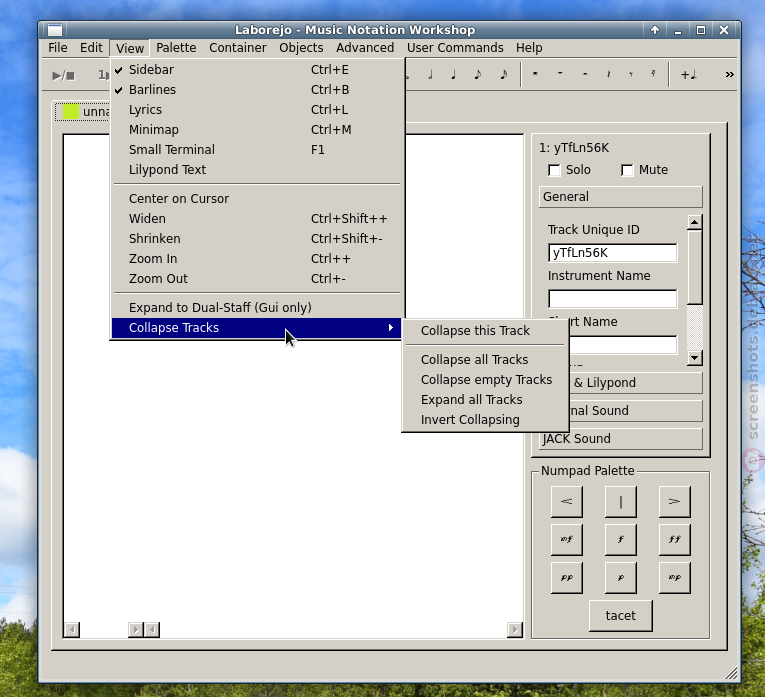Uncheck Barlines in the View menu
765x697 pixels.
pos(258,90)
